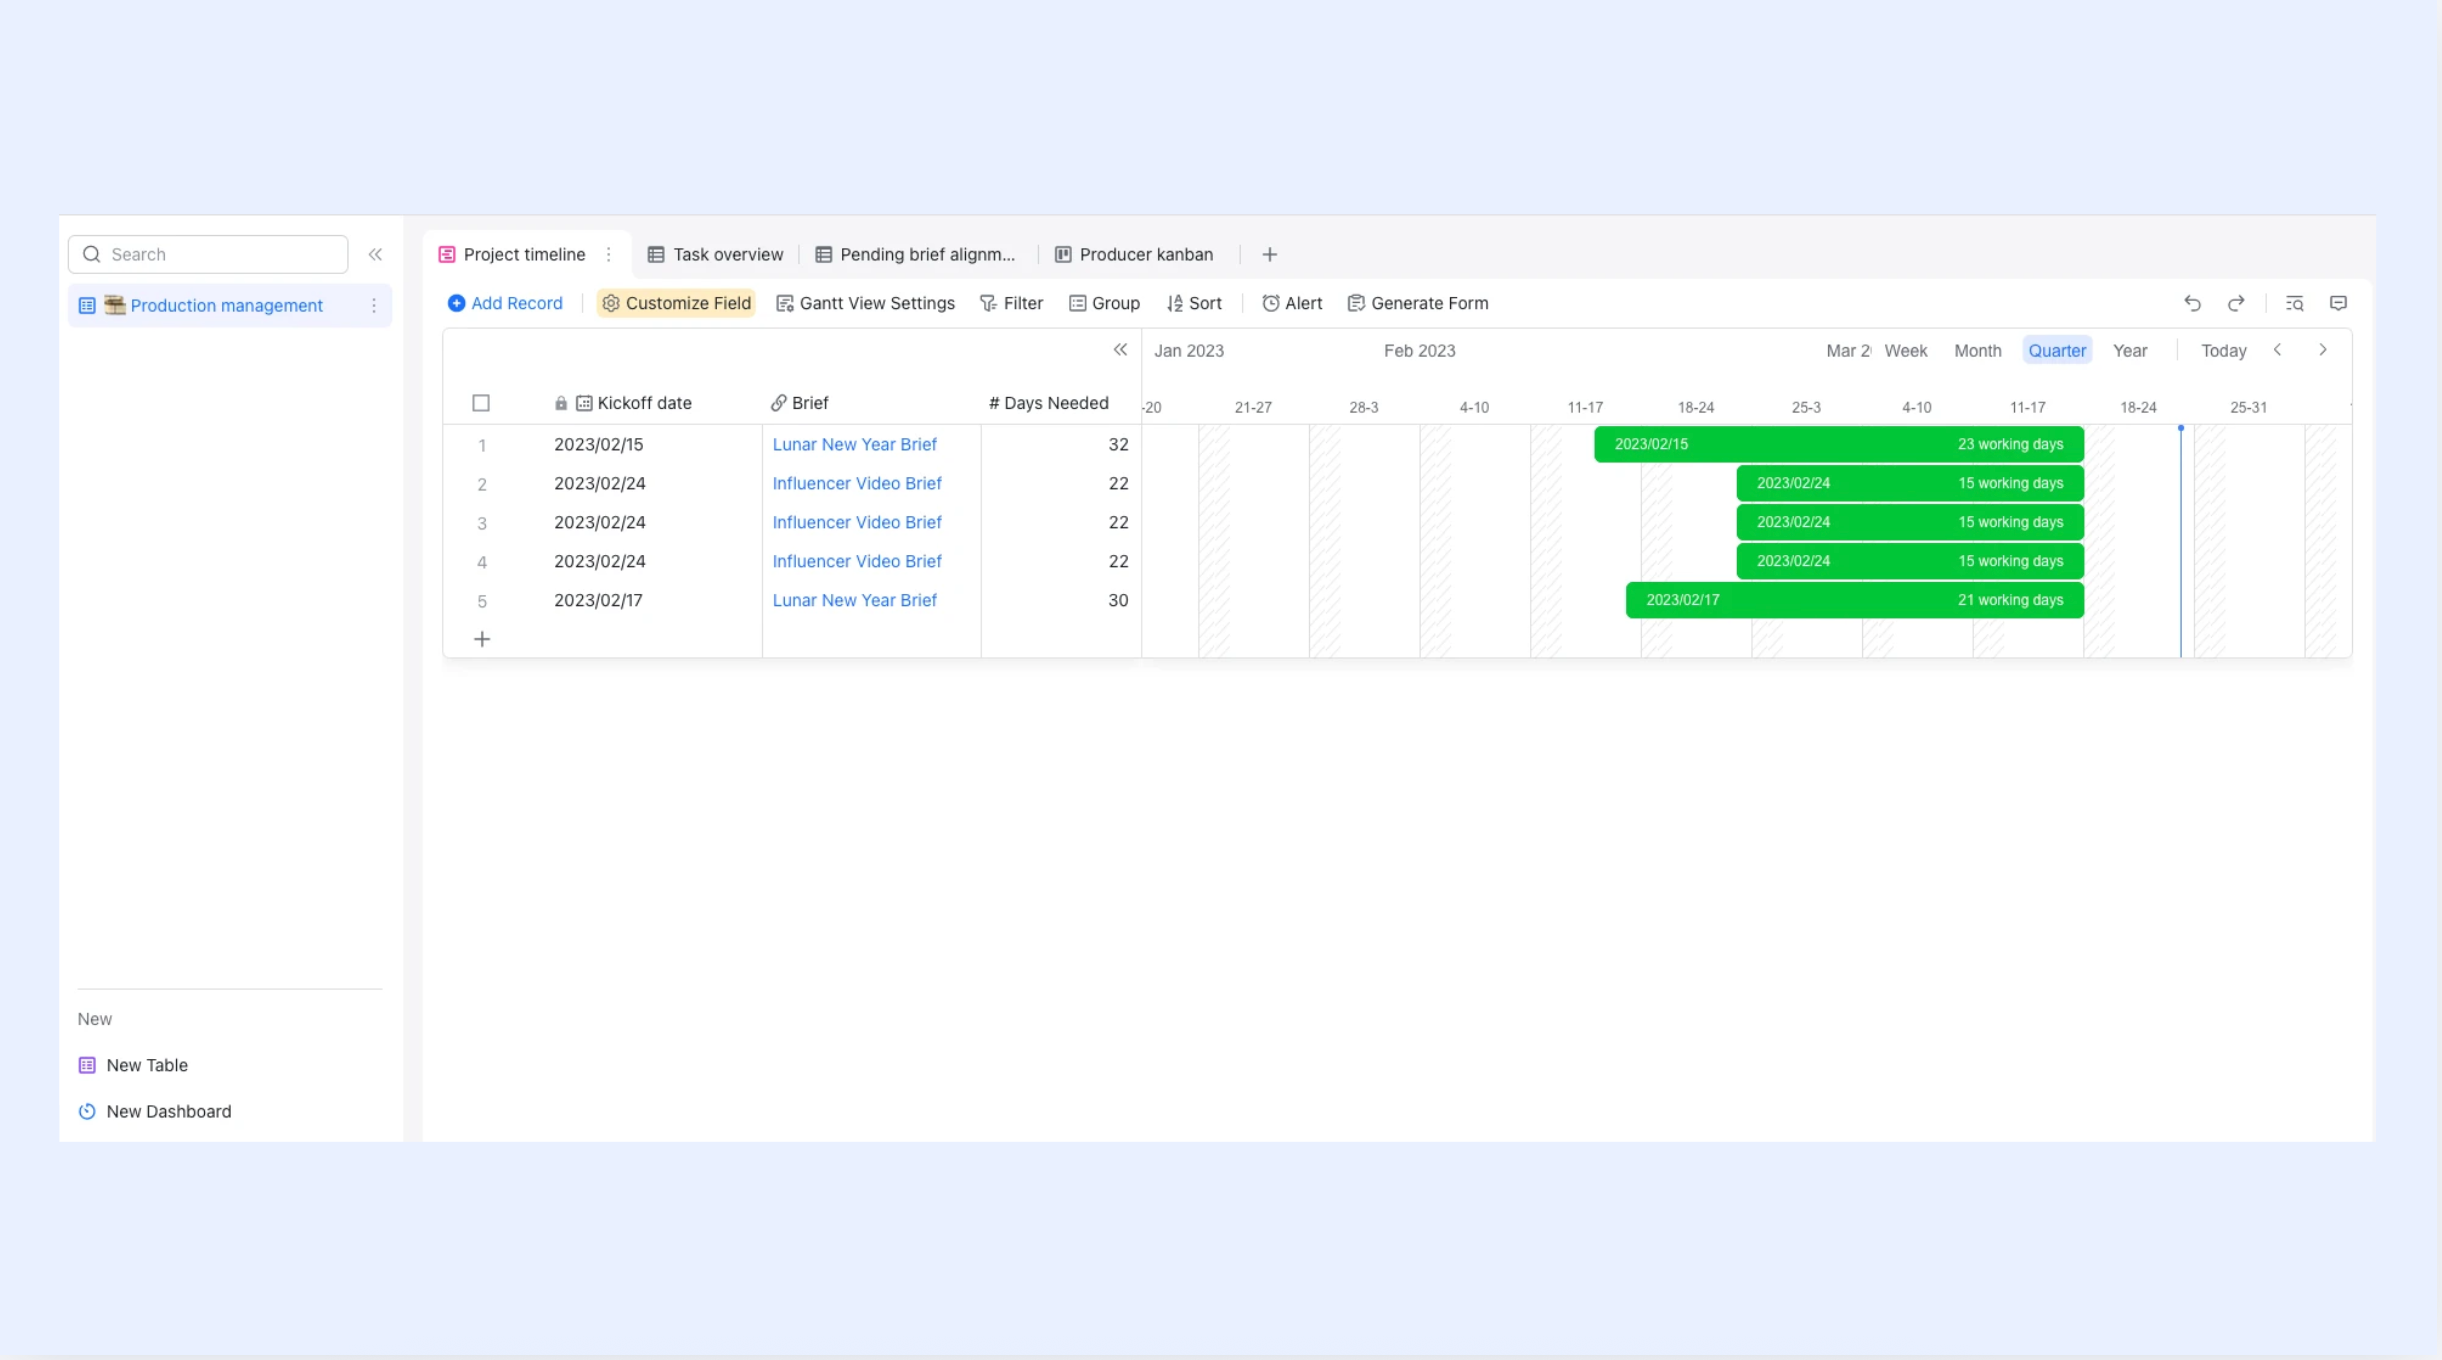Image resolution: width=2442 pixels, height=1360 pixels.
Task: Set timeline scale to Month
Action: pyautogui.click(x=1977, y=350)
